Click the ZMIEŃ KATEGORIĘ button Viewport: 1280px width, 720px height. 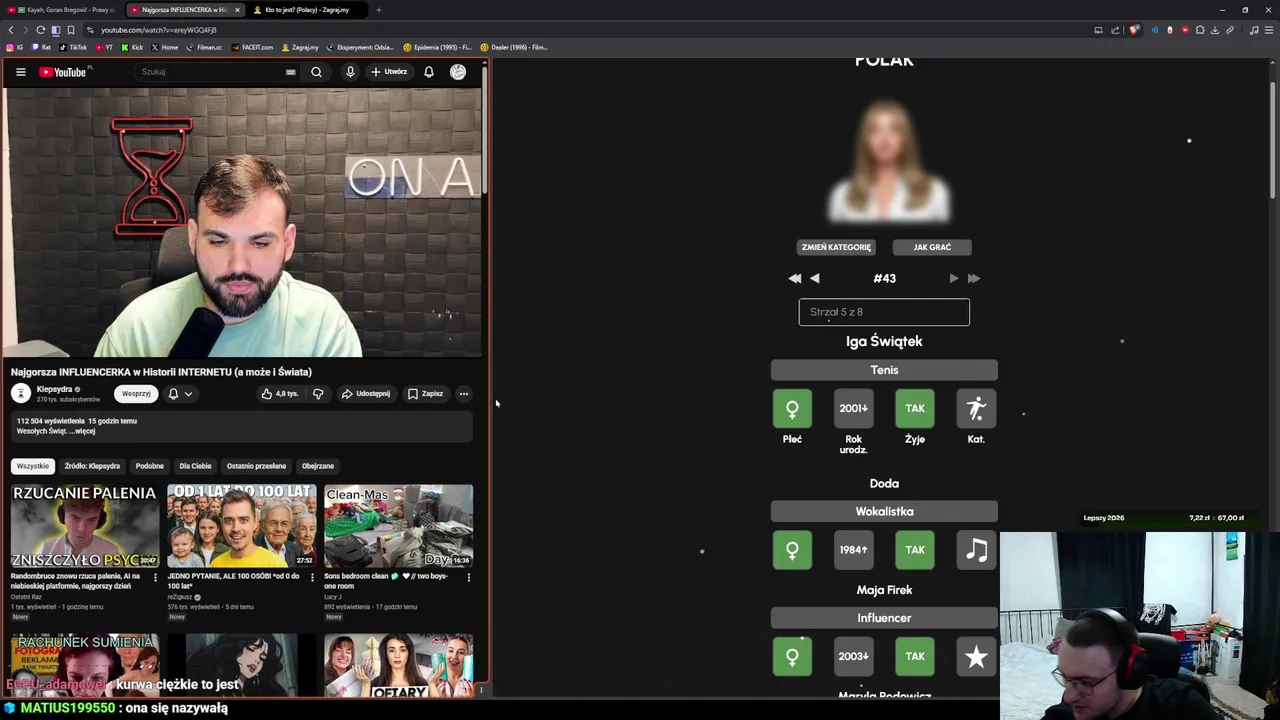tap(836, 247)
